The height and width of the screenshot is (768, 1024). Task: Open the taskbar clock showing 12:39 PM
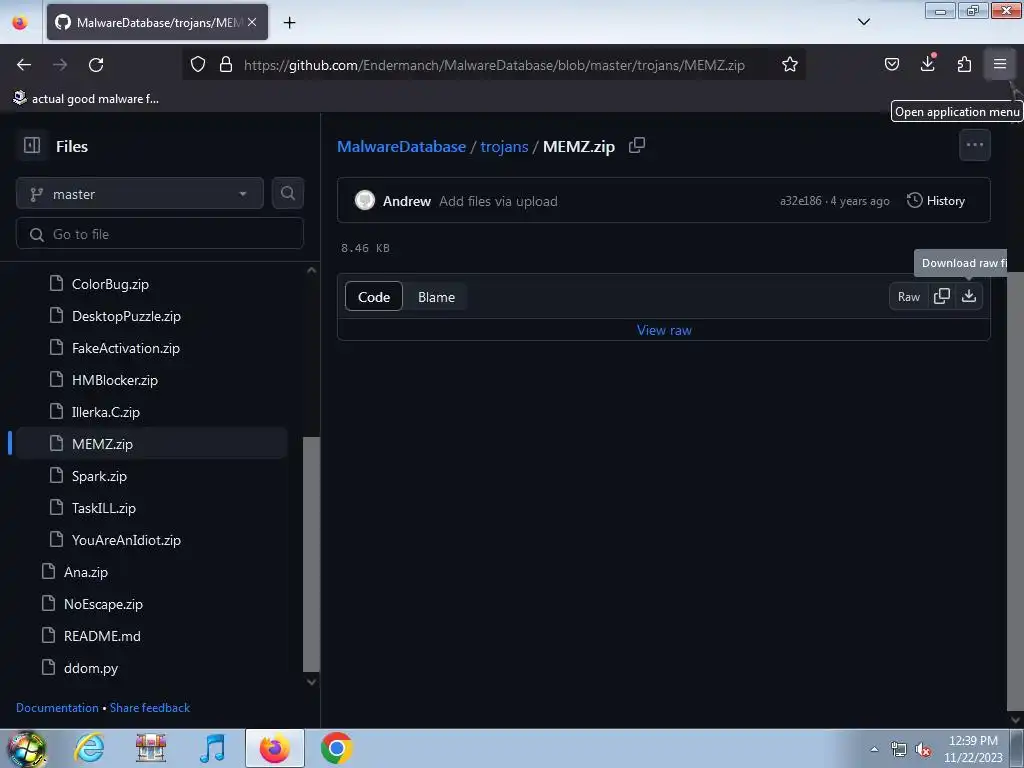973,749
